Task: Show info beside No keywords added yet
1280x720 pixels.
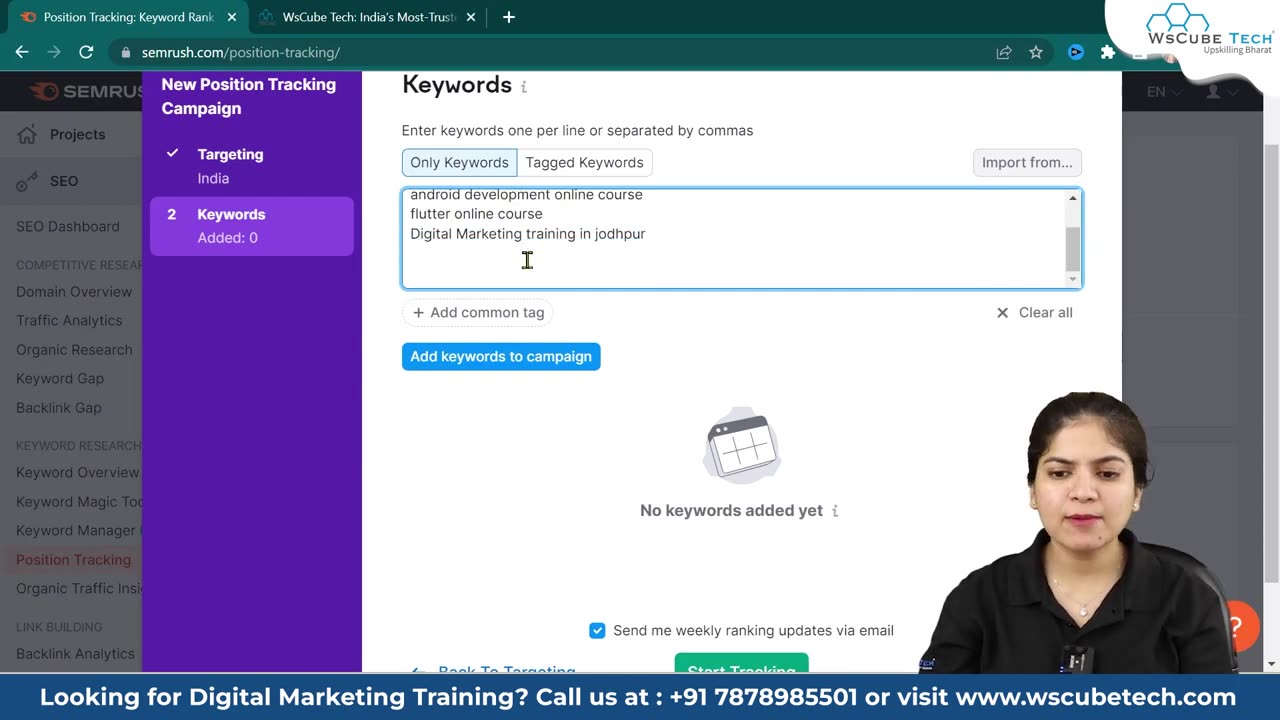Action: [x=835, y=511]
